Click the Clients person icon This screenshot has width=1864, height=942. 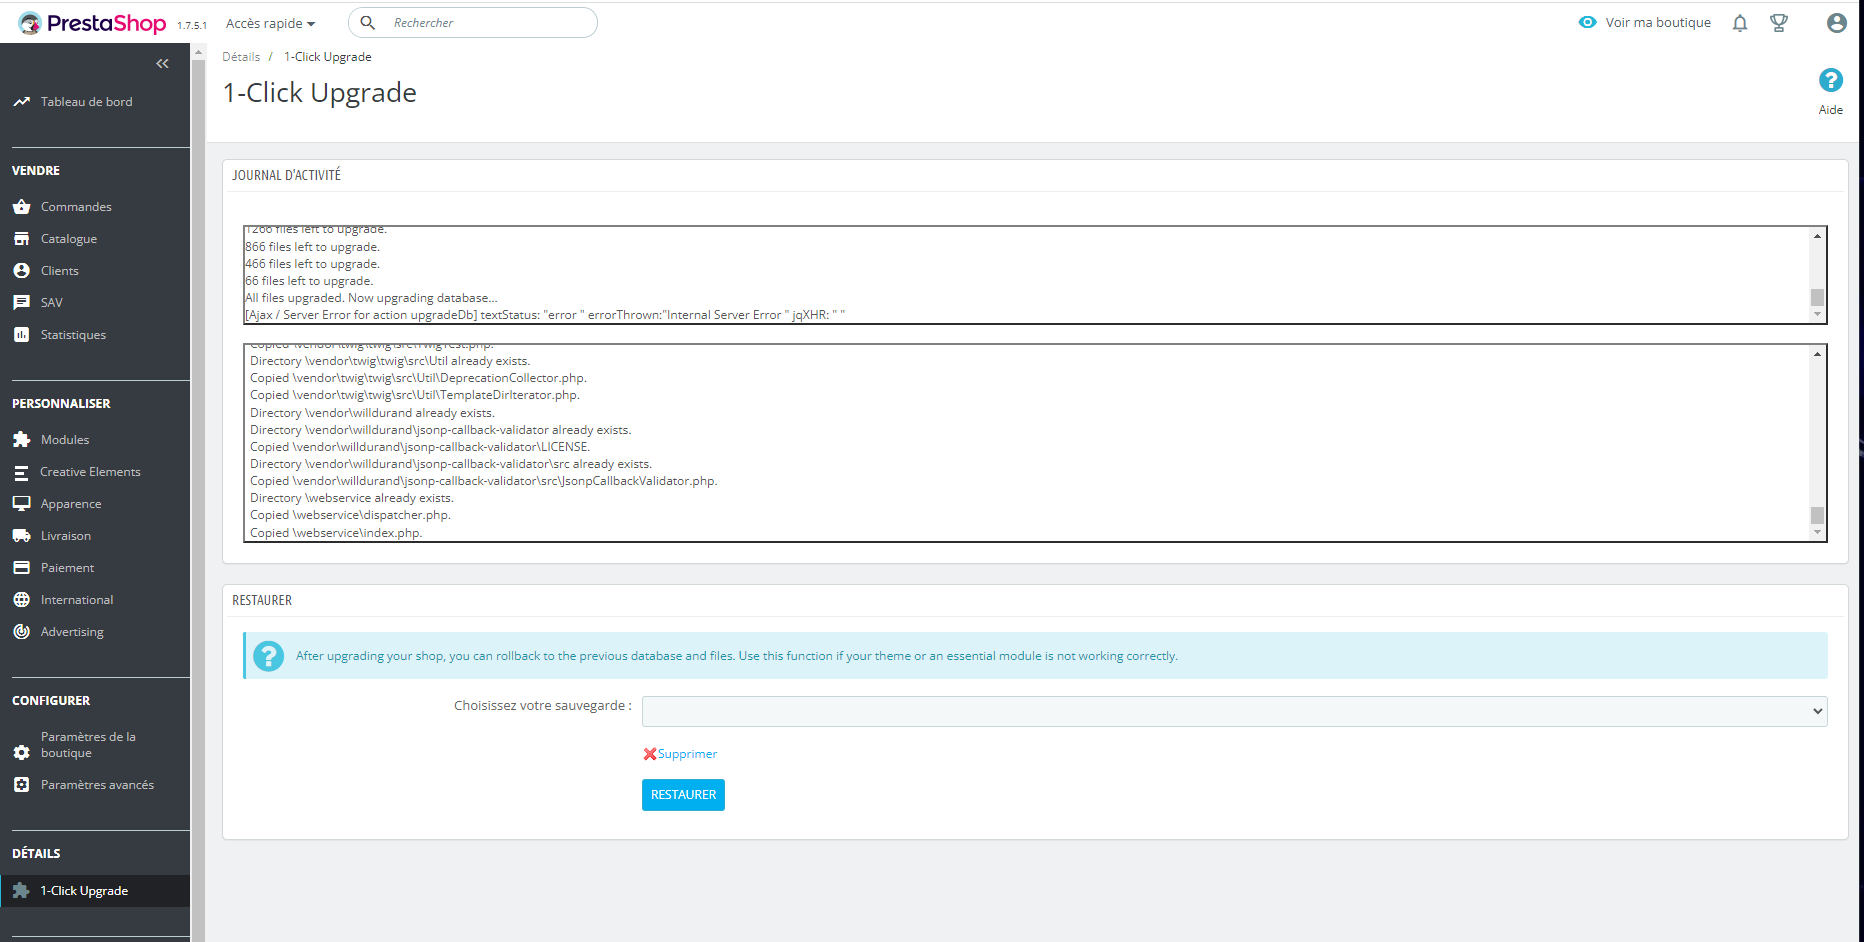point(21,271)
